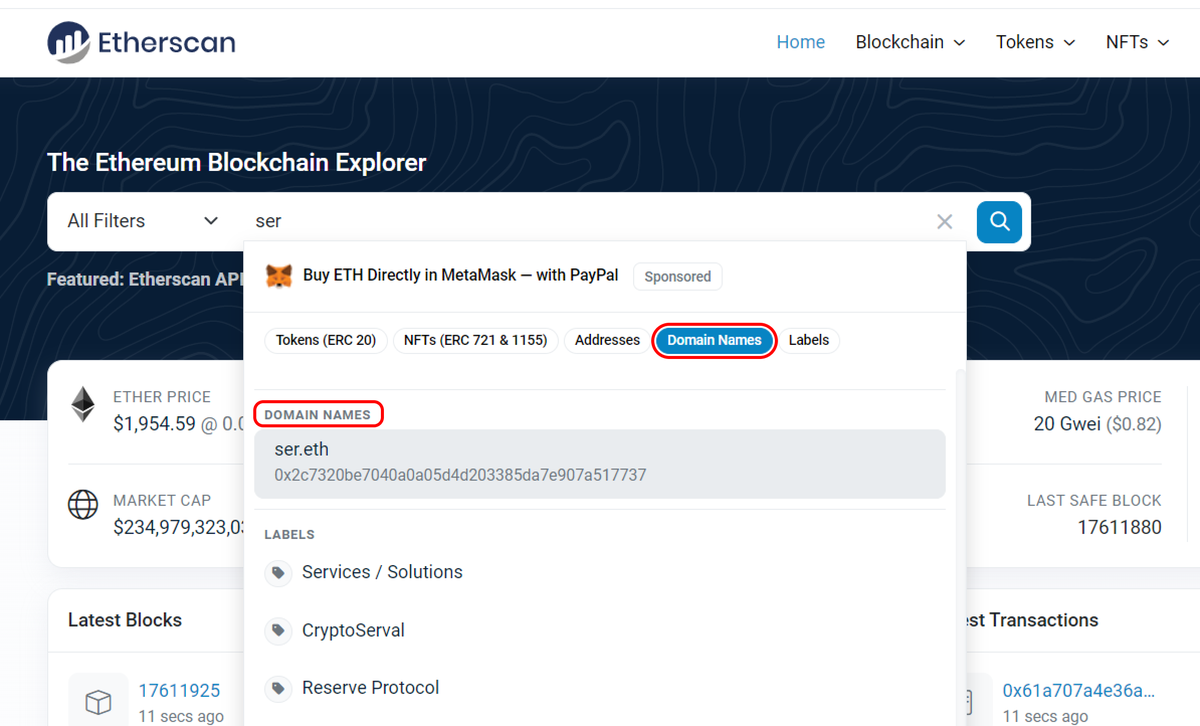Toggle the Addresses search filter
The width and height of the screenshot is (1200, 726).
(x=606, y=340)
